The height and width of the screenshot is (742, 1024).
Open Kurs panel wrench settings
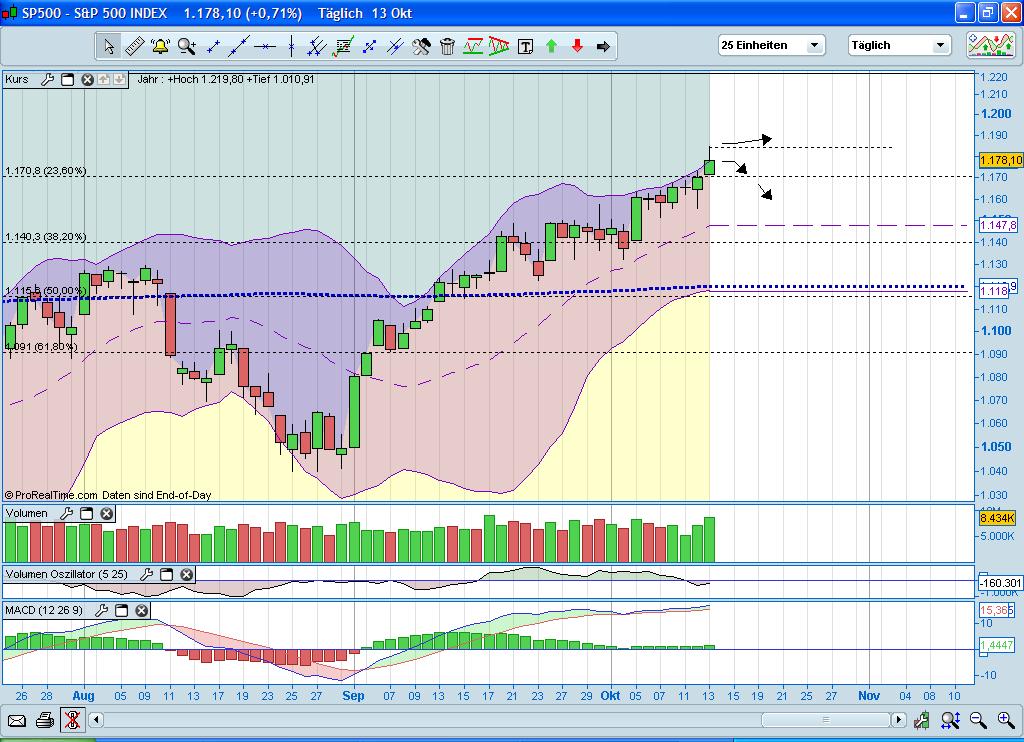click(47, 80)
